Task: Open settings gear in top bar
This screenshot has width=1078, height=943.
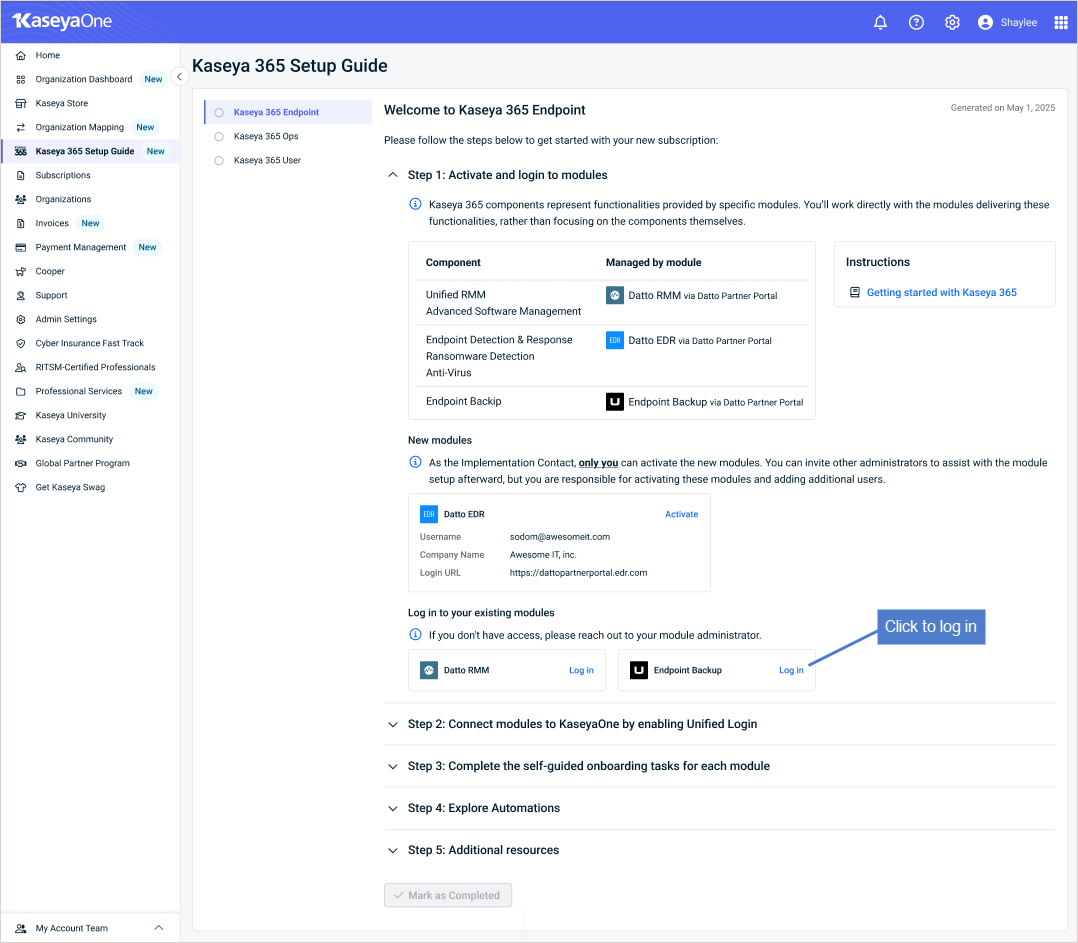Action: pyautogui.click(x=952, y=23)
